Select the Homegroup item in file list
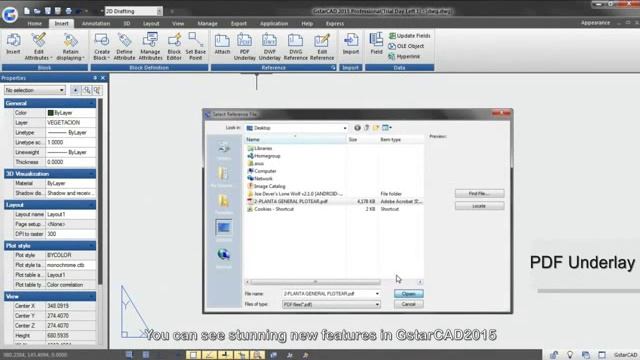The width and height of the screenshot is (640, 360). click(x=264, y=156)
